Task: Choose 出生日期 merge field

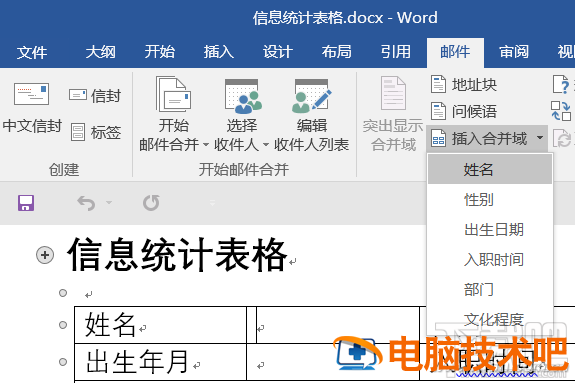Action: click(x=490, y=230)
